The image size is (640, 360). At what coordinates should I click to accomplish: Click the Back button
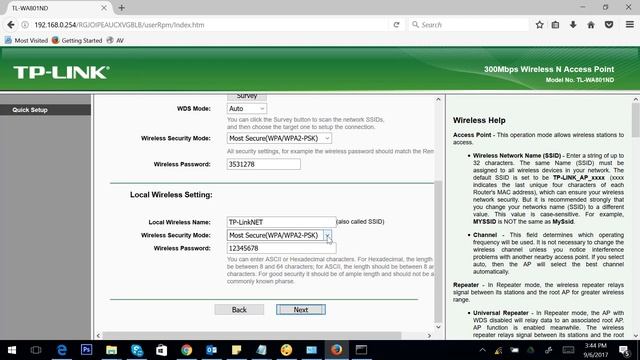coord(239,310)
